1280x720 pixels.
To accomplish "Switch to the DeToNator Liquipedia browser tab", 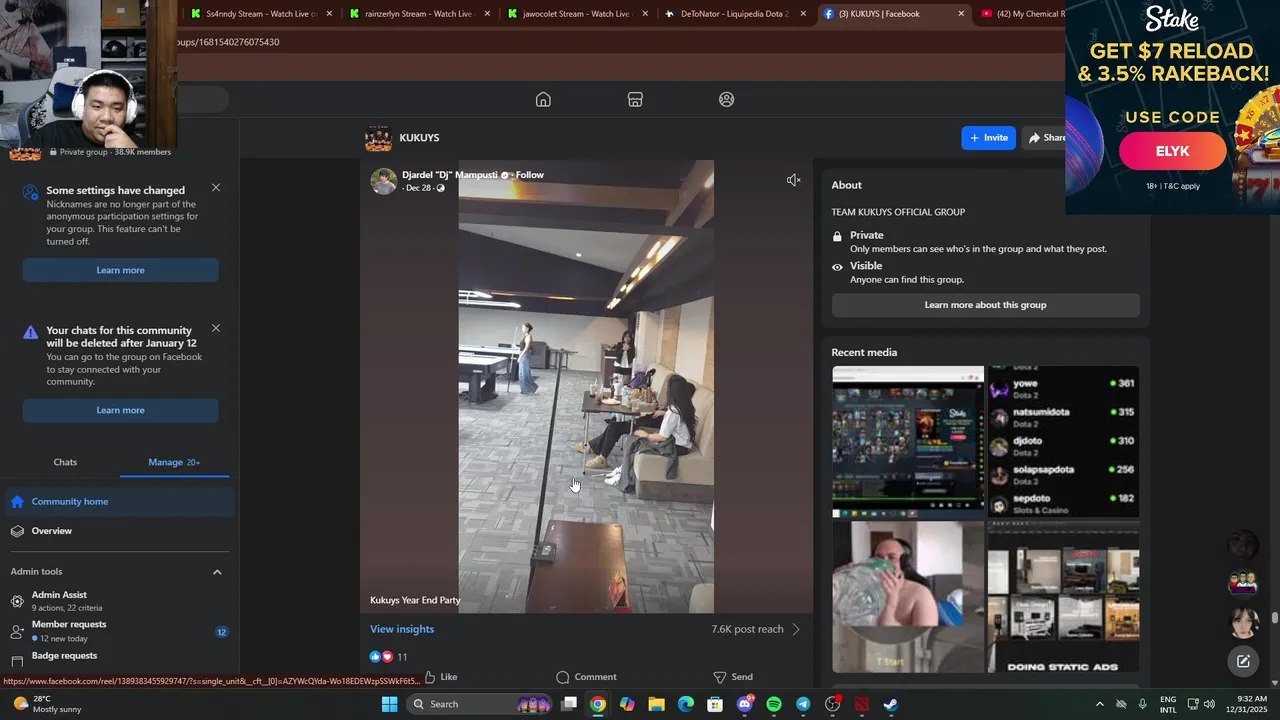I will (735, 14).
